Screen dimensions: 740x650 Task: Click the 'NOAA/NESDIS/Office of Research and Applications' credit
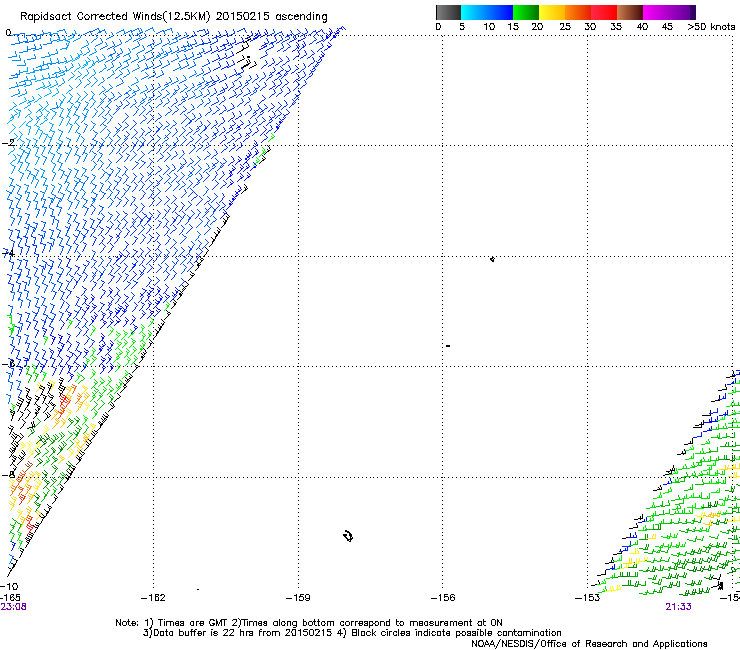589,644
